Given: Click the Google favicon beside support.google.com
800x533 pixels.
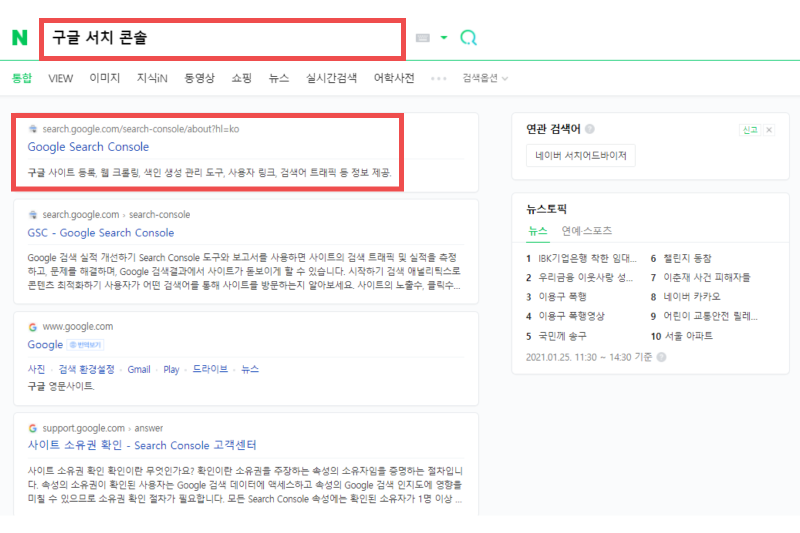Looking at the screenshot, I should [x=33, y=428].
